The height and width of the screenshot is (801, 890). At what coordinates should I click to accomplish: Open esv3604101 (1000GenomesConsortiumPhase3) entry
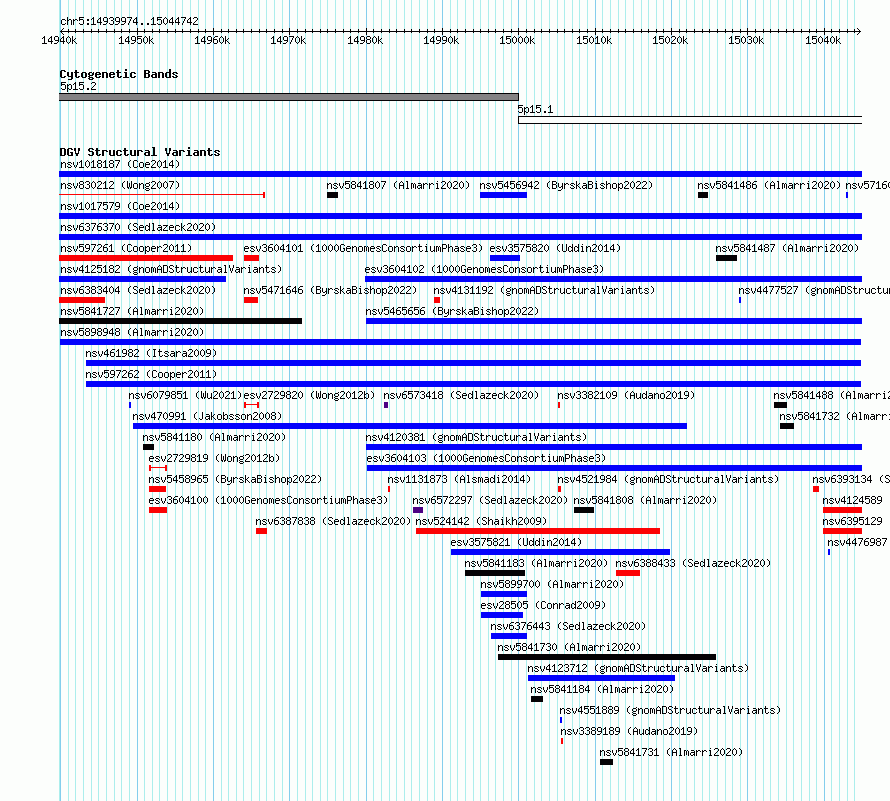coord(363,249)
